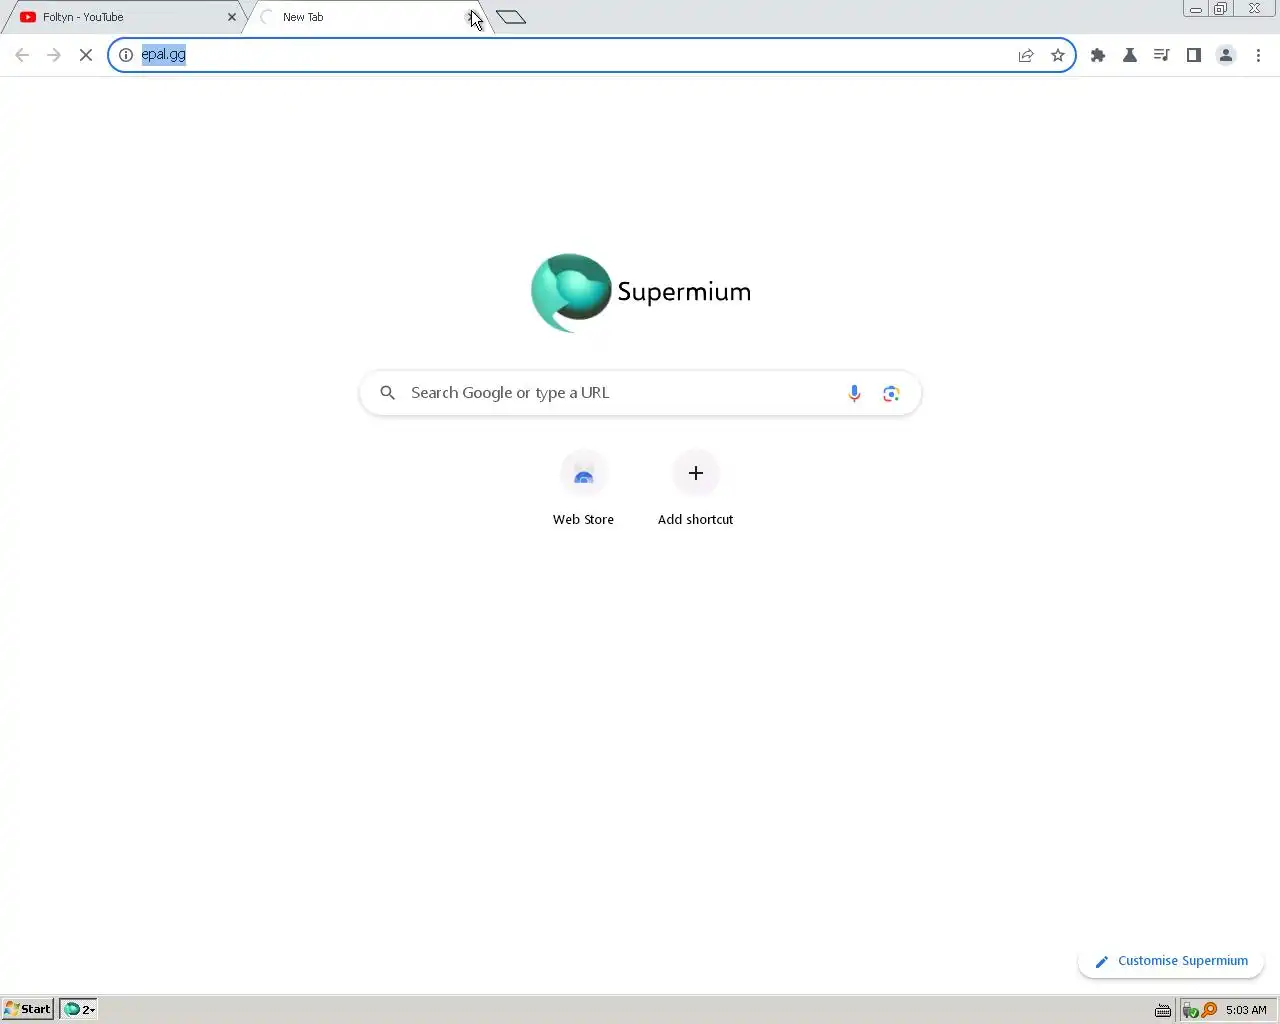Open the three-dot browser menu
This screenshot has width=1280, height=1024.
pos(1258,55)
